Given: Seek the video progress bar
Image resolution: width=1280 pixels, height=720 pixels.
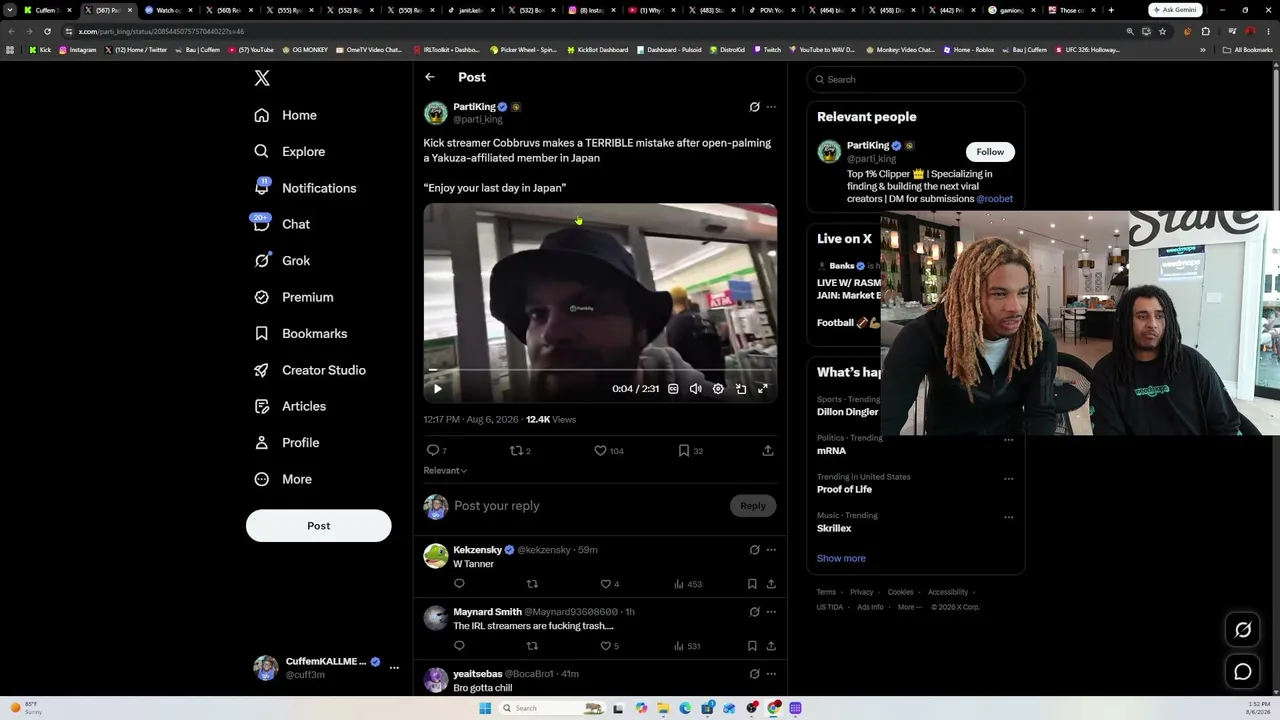Looking at the screenshot, I should [600, 370].
